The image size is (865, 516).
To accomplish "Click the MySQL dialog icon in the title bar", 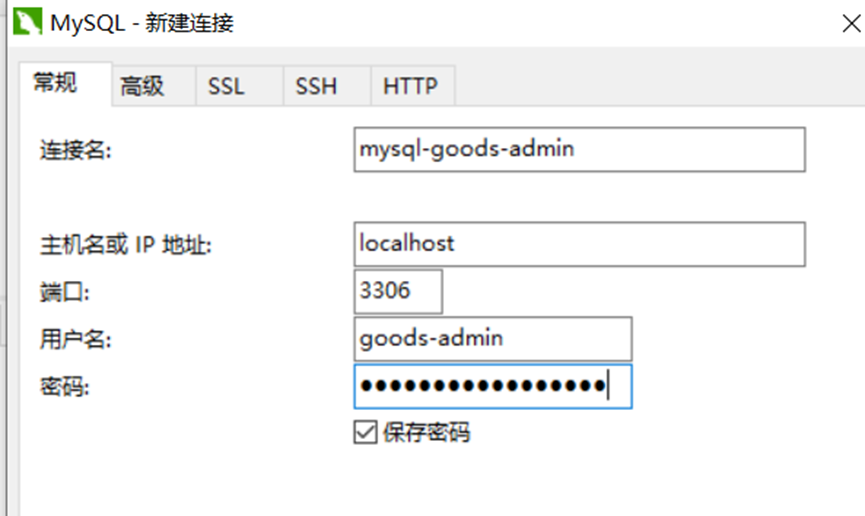I will click(x=28, y=22).
